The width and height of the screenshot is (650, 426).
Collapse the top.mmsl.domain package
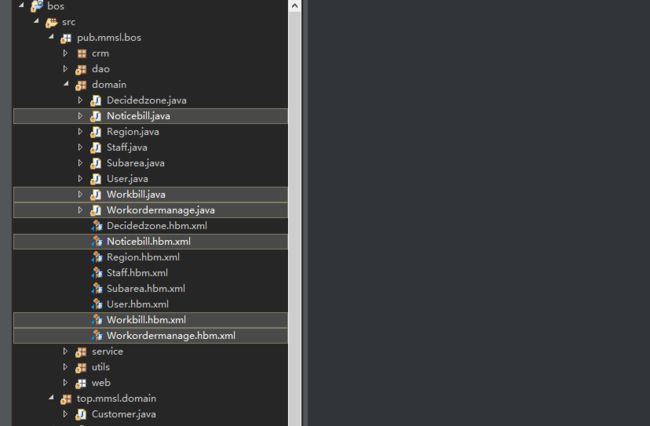click(51, 397)
